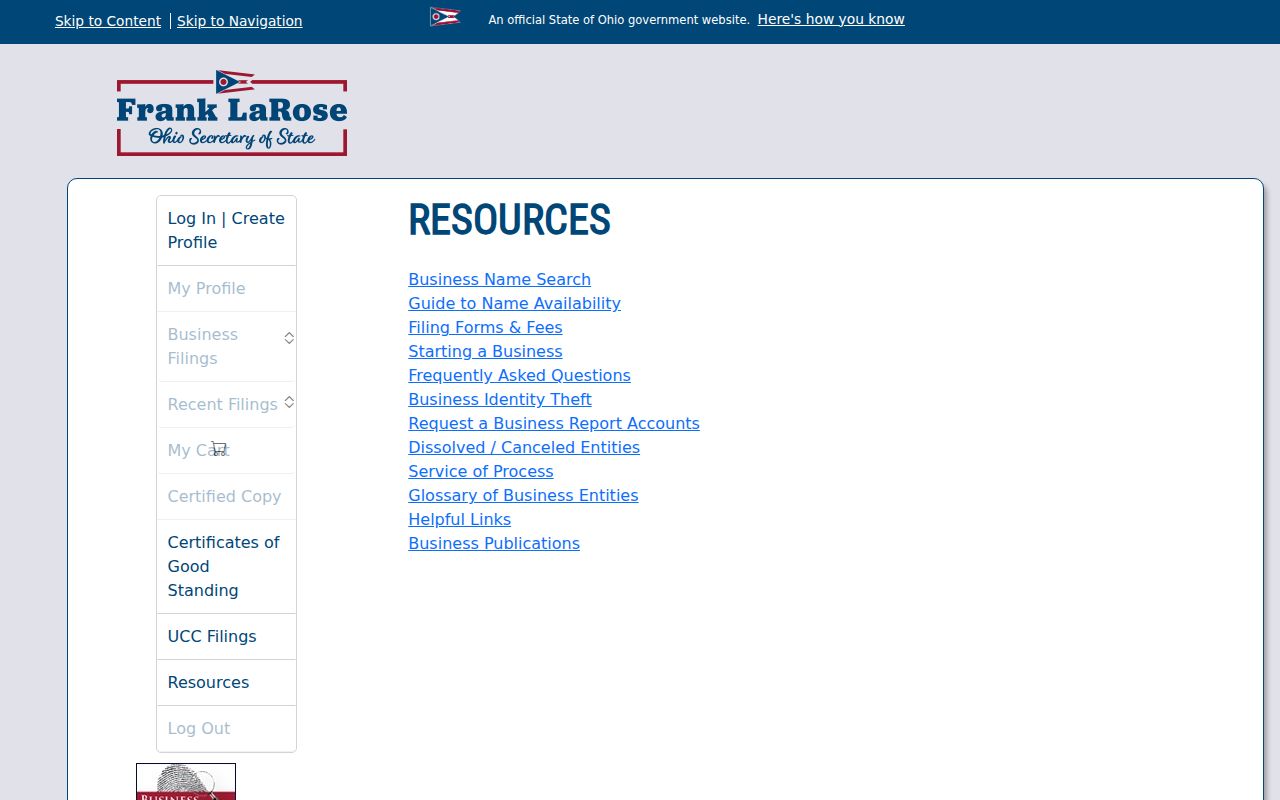Click the Here's how you know link
Screen dimensions: 1280x800
831,19
